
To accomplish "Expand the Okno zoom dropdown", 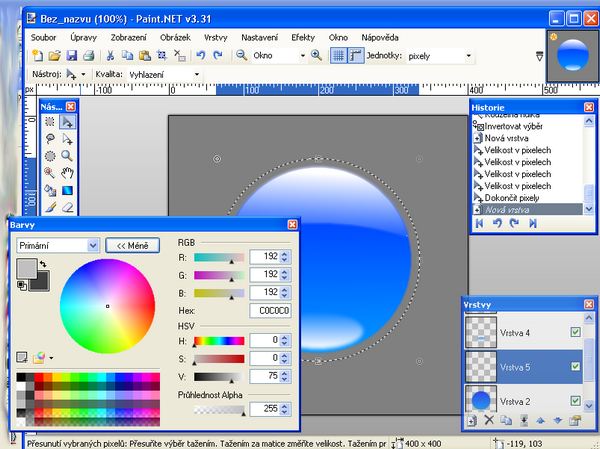I will [x=300, y=56].
